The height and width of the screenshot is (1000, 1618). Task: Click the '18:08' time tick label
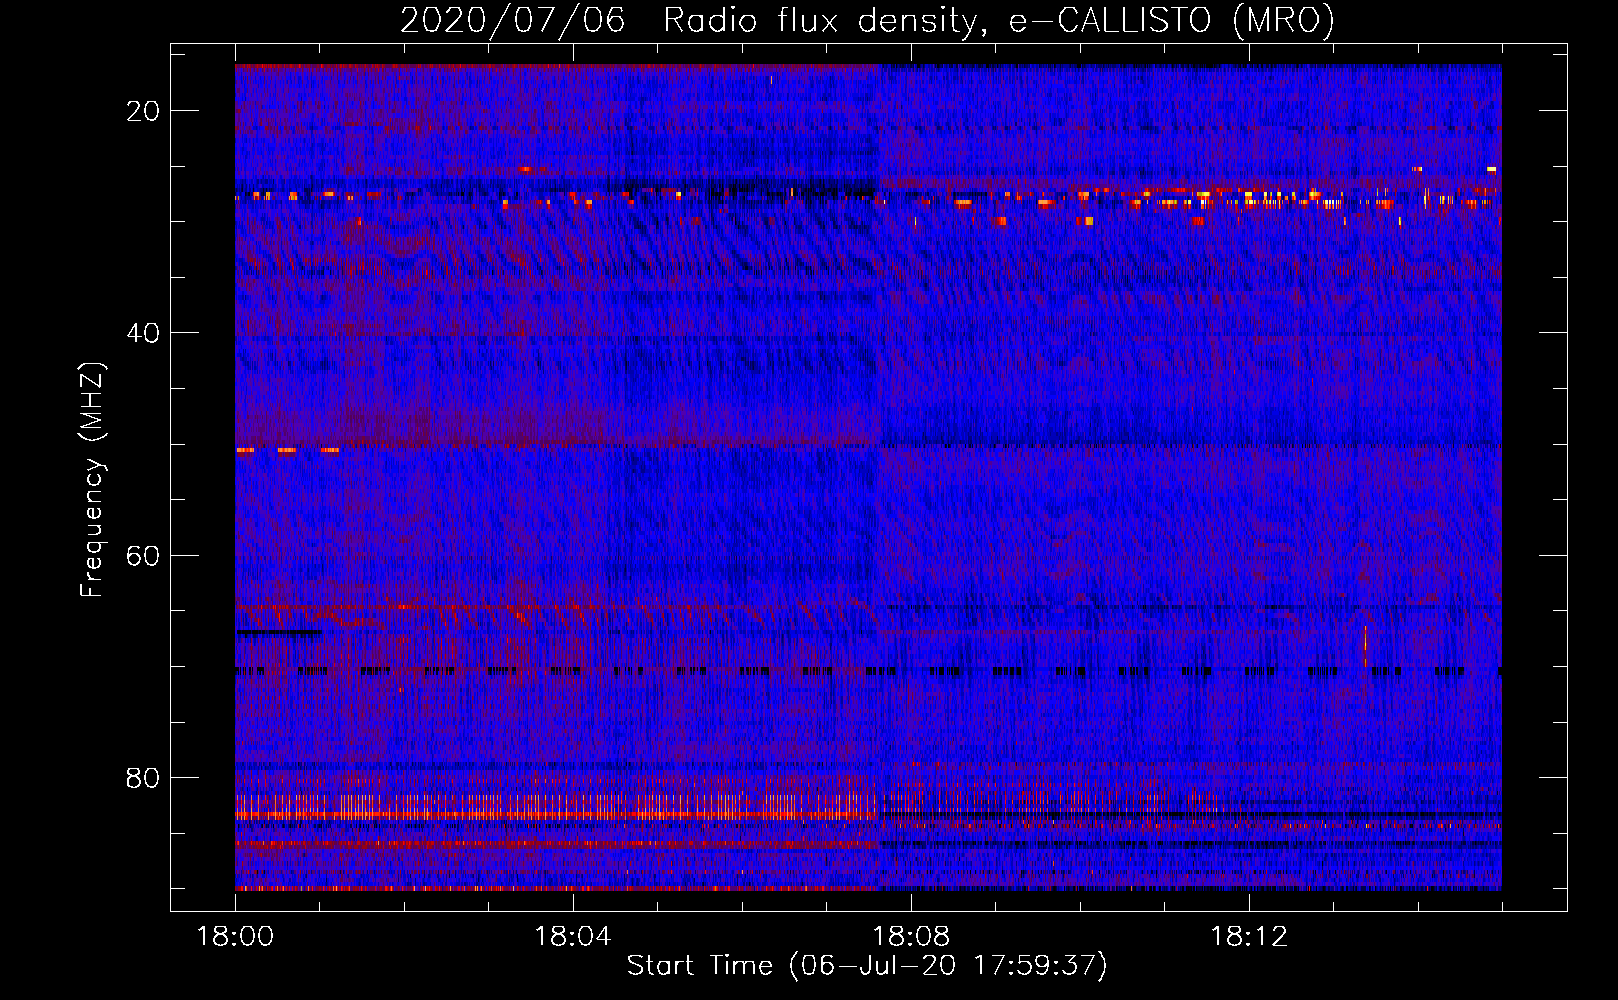point(911,937)
